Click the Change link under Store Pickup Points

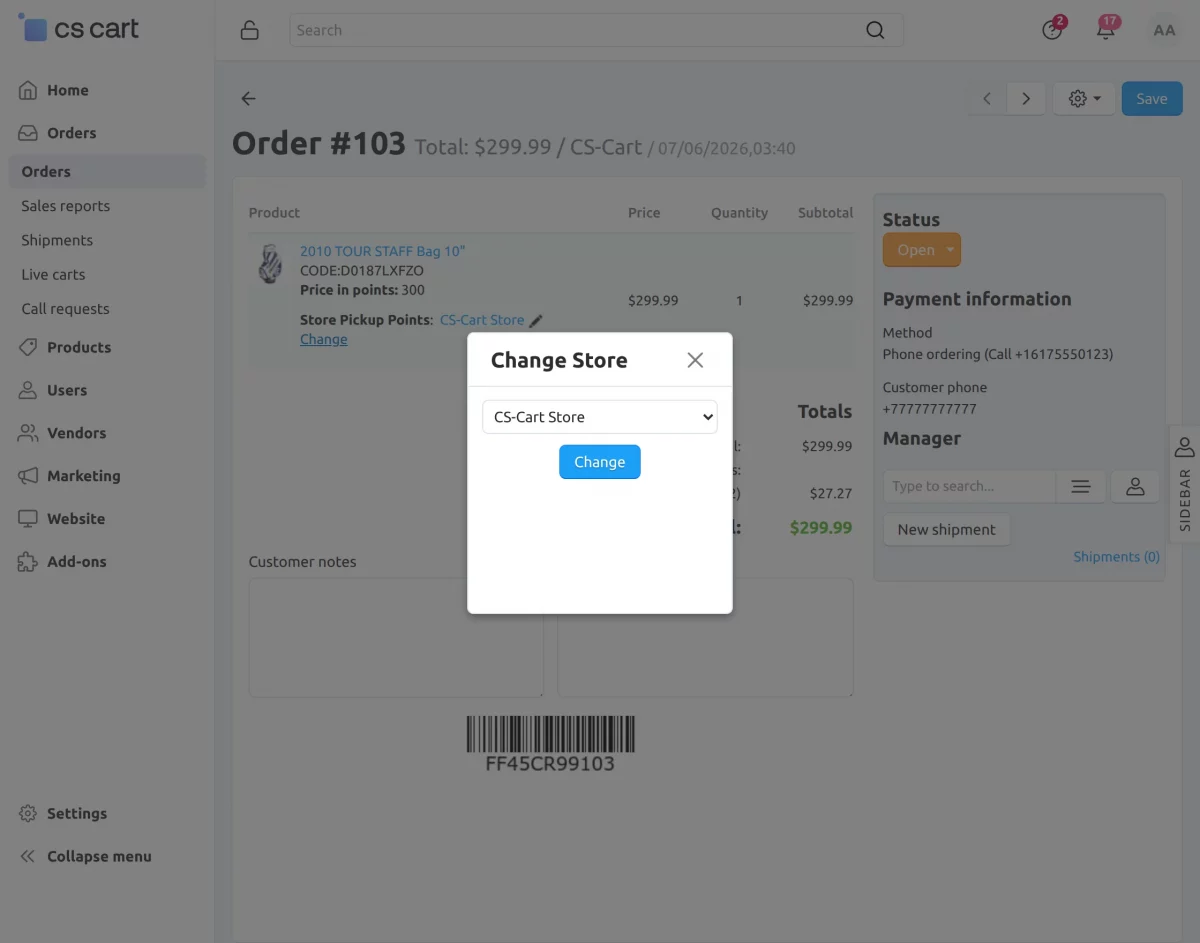[x=324, y=339]
